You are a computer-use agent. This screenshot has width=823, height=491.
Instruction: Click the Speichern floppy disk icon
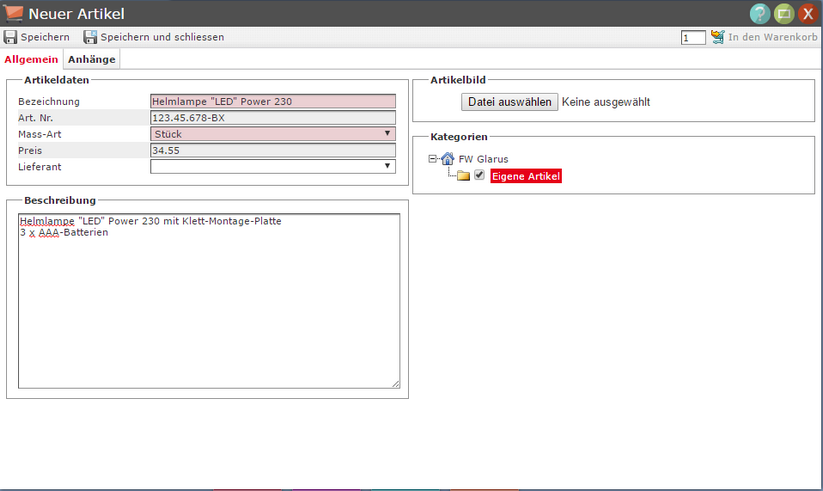(10, 37)
